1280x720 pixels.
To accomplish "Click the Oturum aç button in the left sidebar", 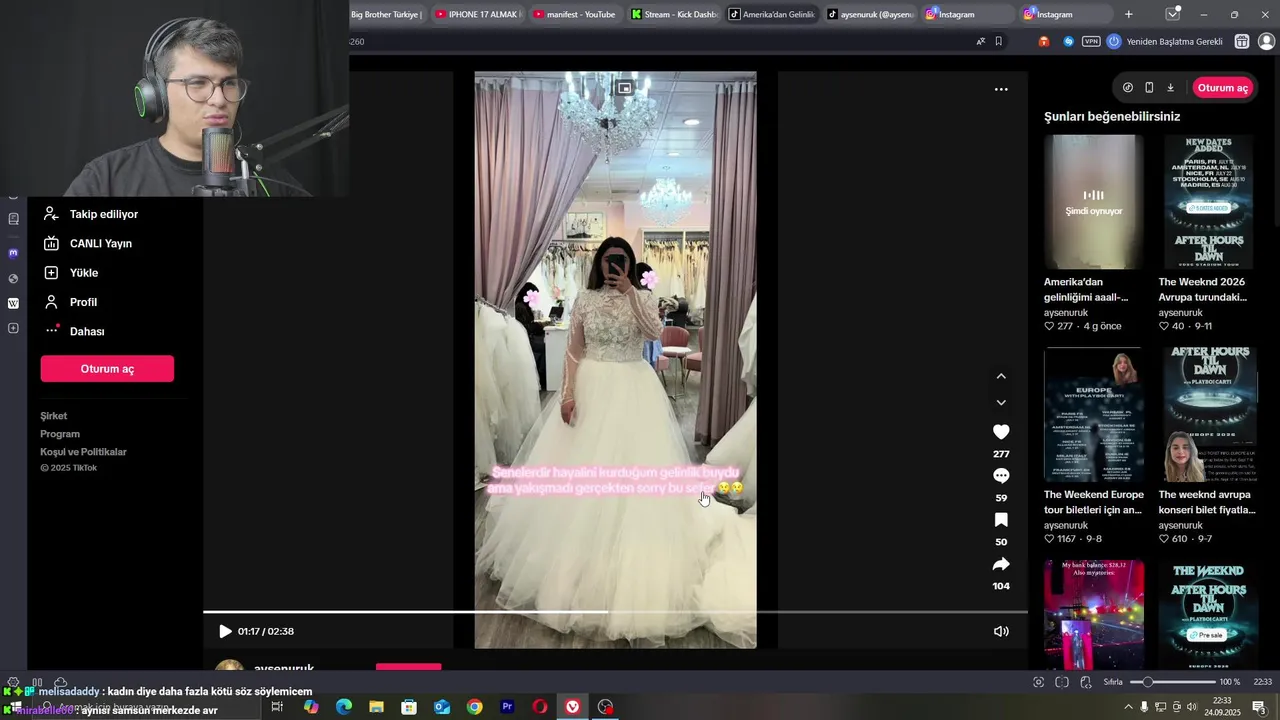I will 107,369.
